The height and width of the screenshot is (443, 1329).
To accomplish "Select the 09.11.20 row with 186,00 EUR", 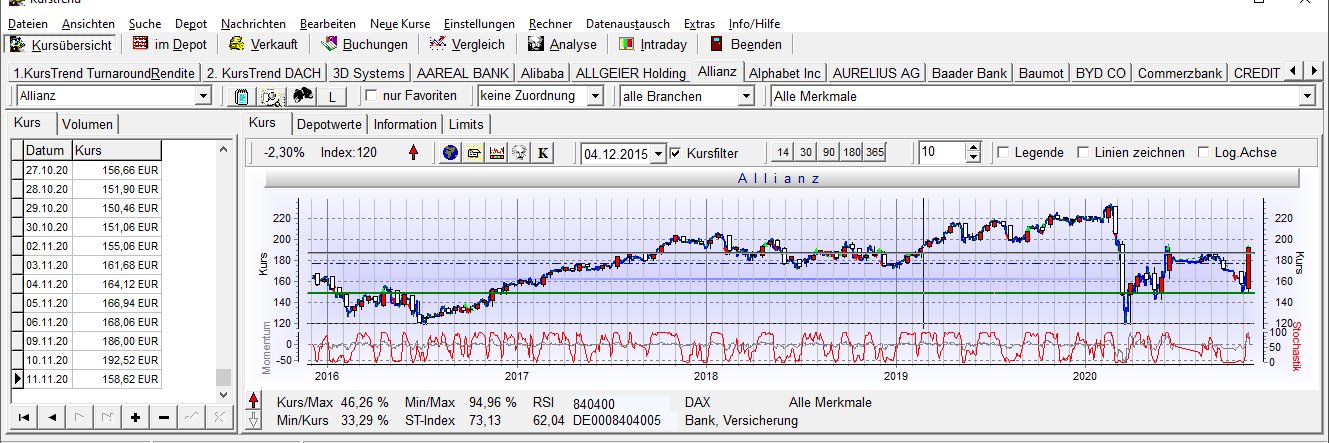I will [91, 341].
